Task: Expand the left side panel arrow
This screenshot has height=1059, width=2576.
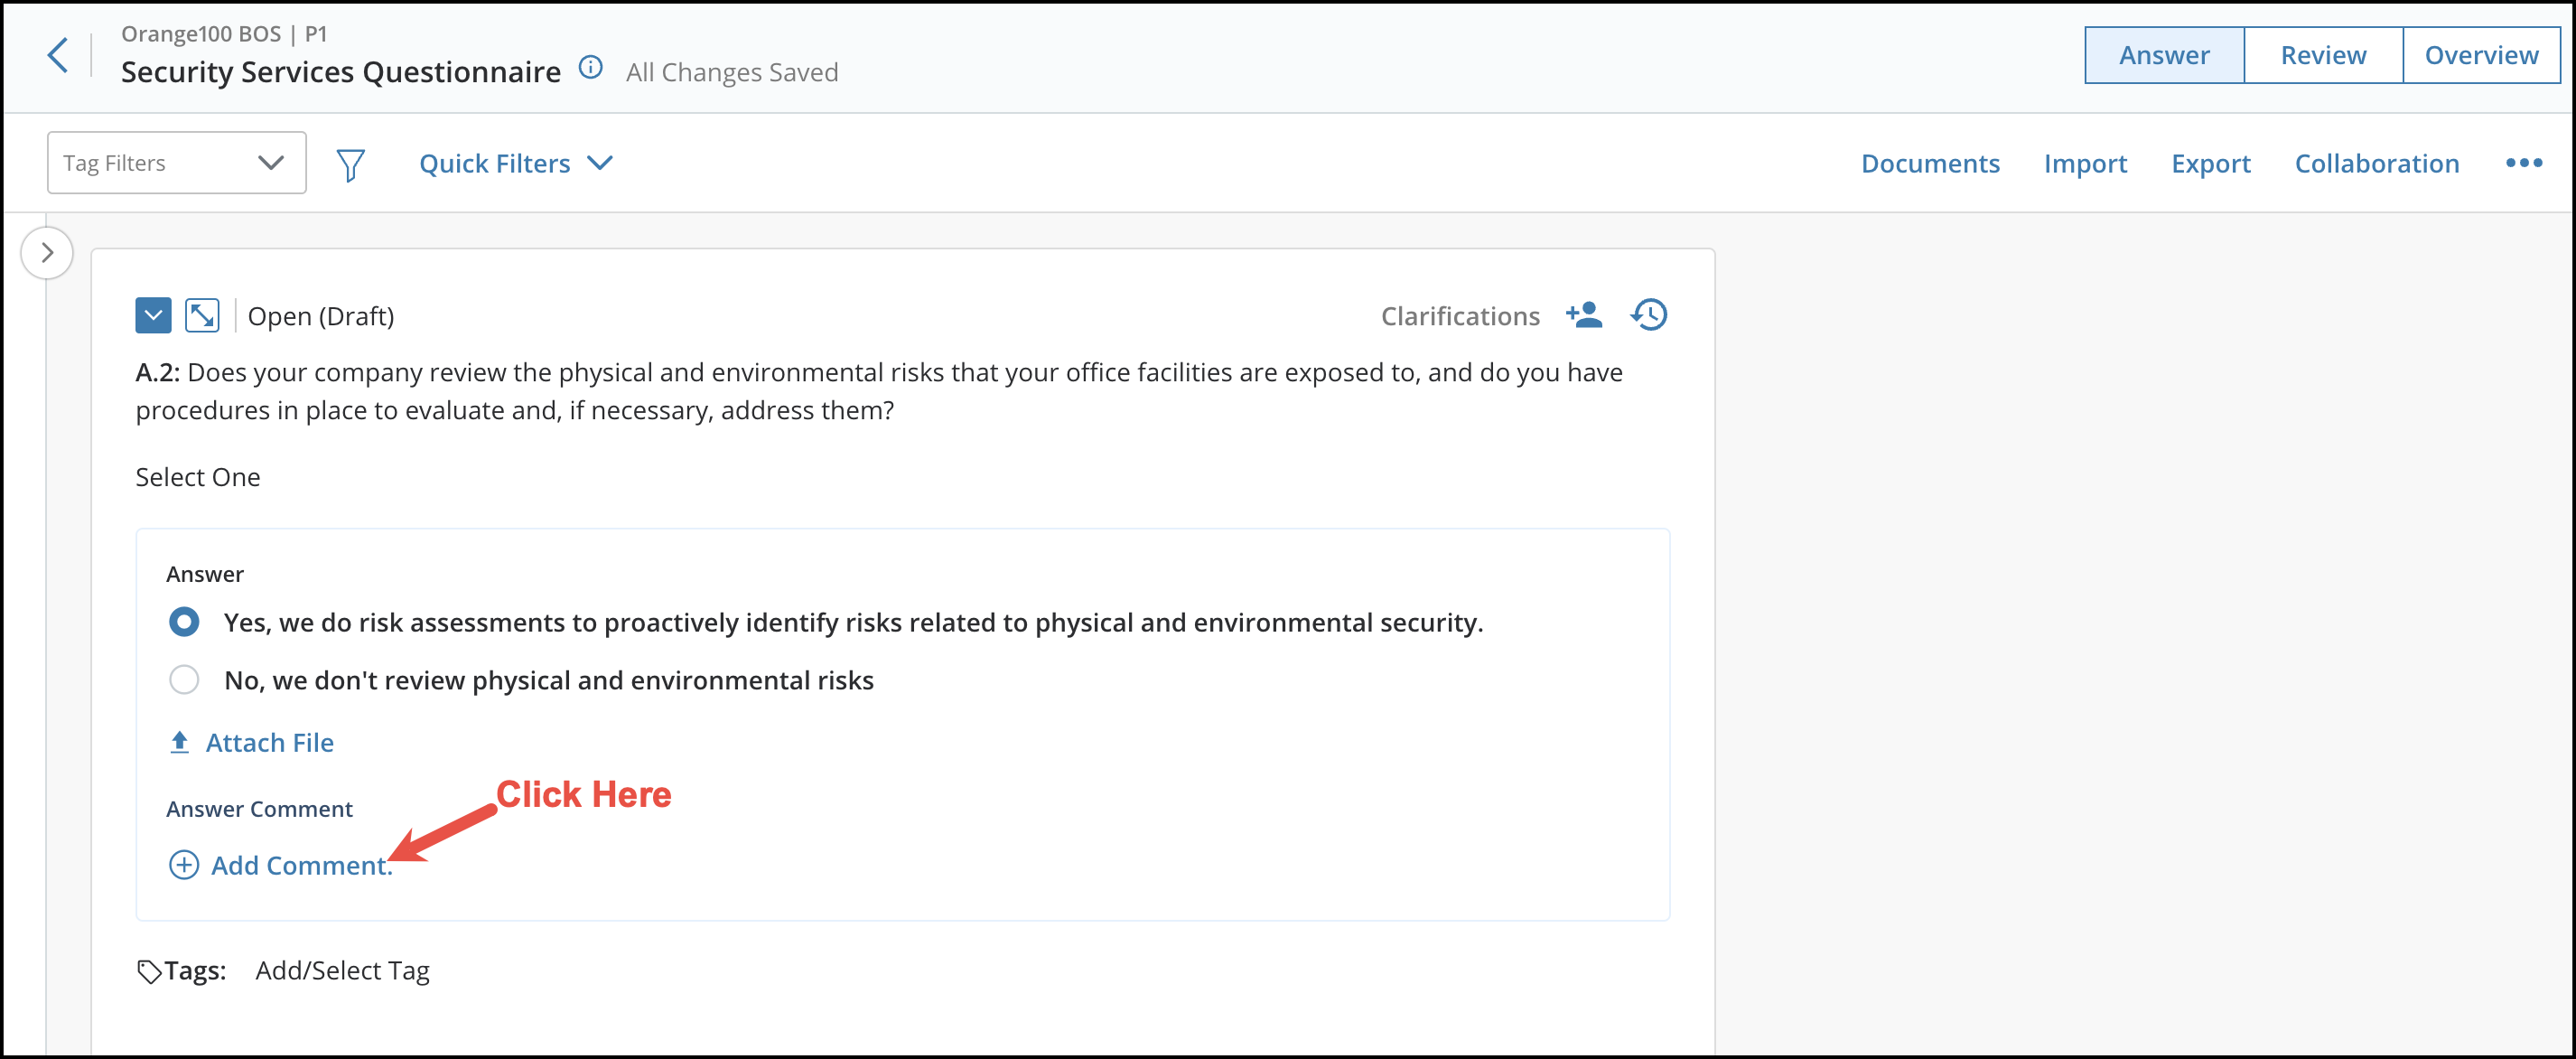Action: [x=47, y=253]
